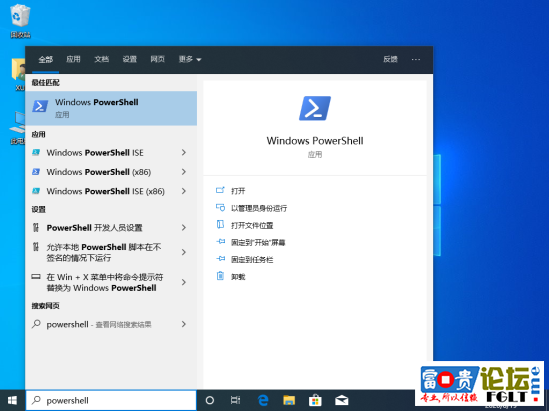This screenshot has width=549, height=411.
Task: Click Windows PowerShell ISE (x86) result text
Action: tap(105, 191)
